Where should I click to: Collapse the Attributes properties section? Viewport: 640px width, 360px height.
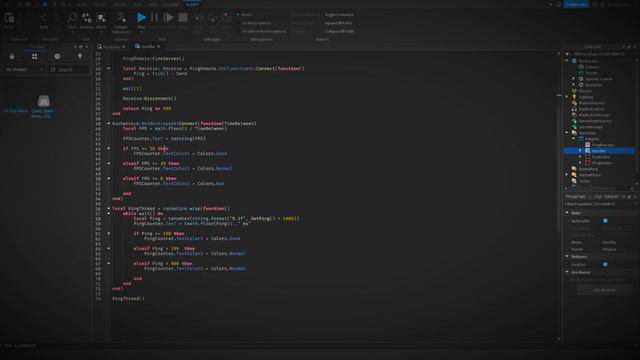[x=567, y=272]
